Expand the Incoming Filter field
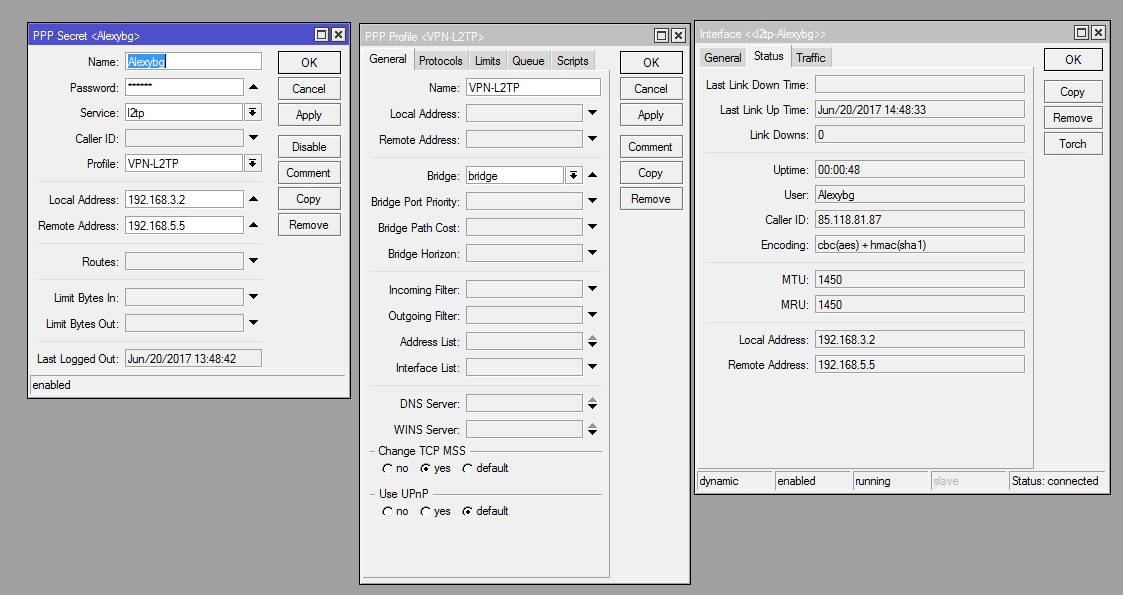This screenshot has width=1123, height=595. coord(592,290)
